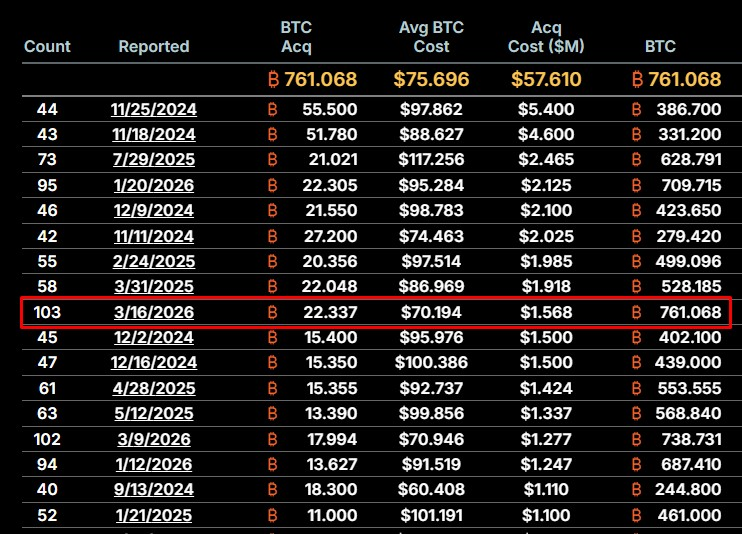This screenshot has height=534, width=742.
Task: Click the Bitcoin icon next to 709.715 BTC
Action: (638, 185)
